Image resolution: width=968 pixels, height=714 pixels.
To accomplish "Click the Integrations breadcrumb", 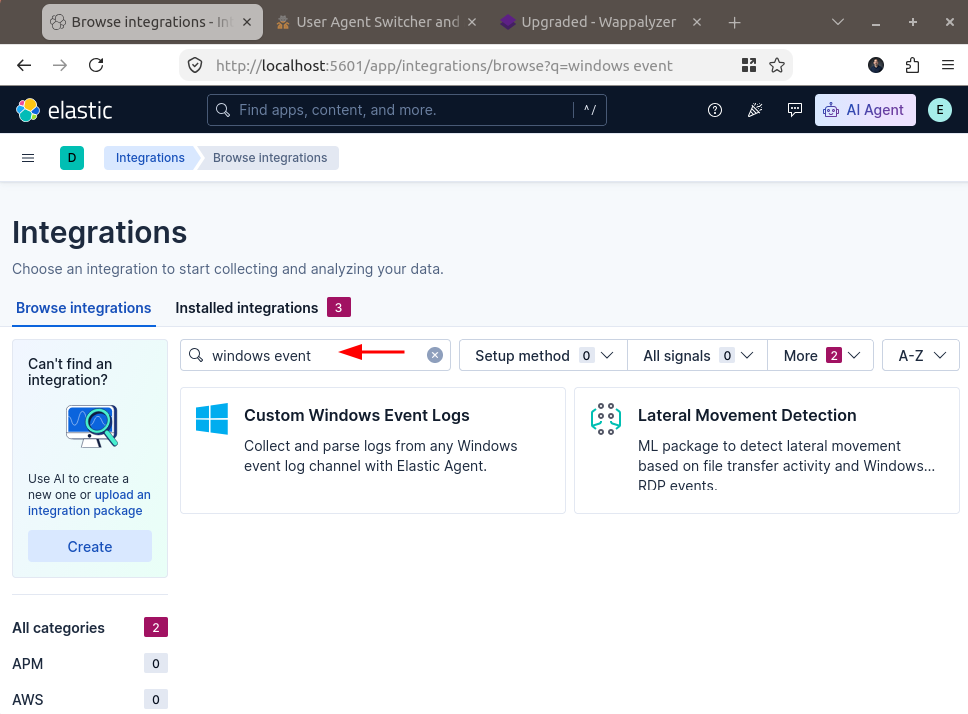I will coord(150,158).
